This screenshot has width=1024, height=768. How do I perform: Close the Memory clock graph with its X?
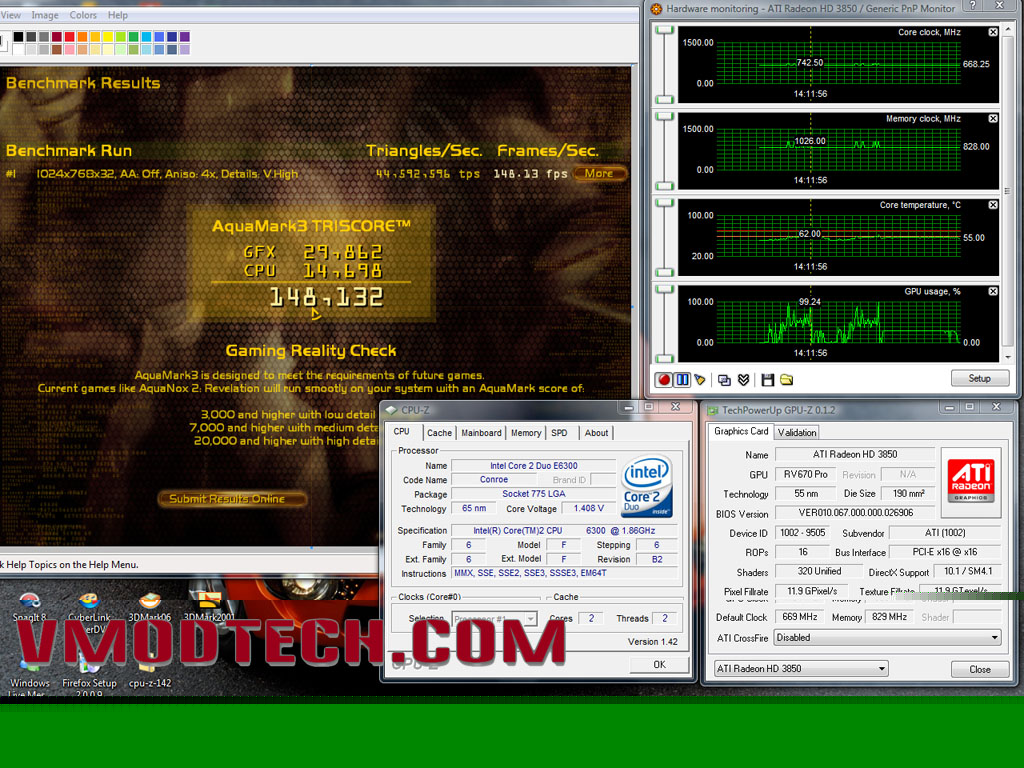pos(993,118)
